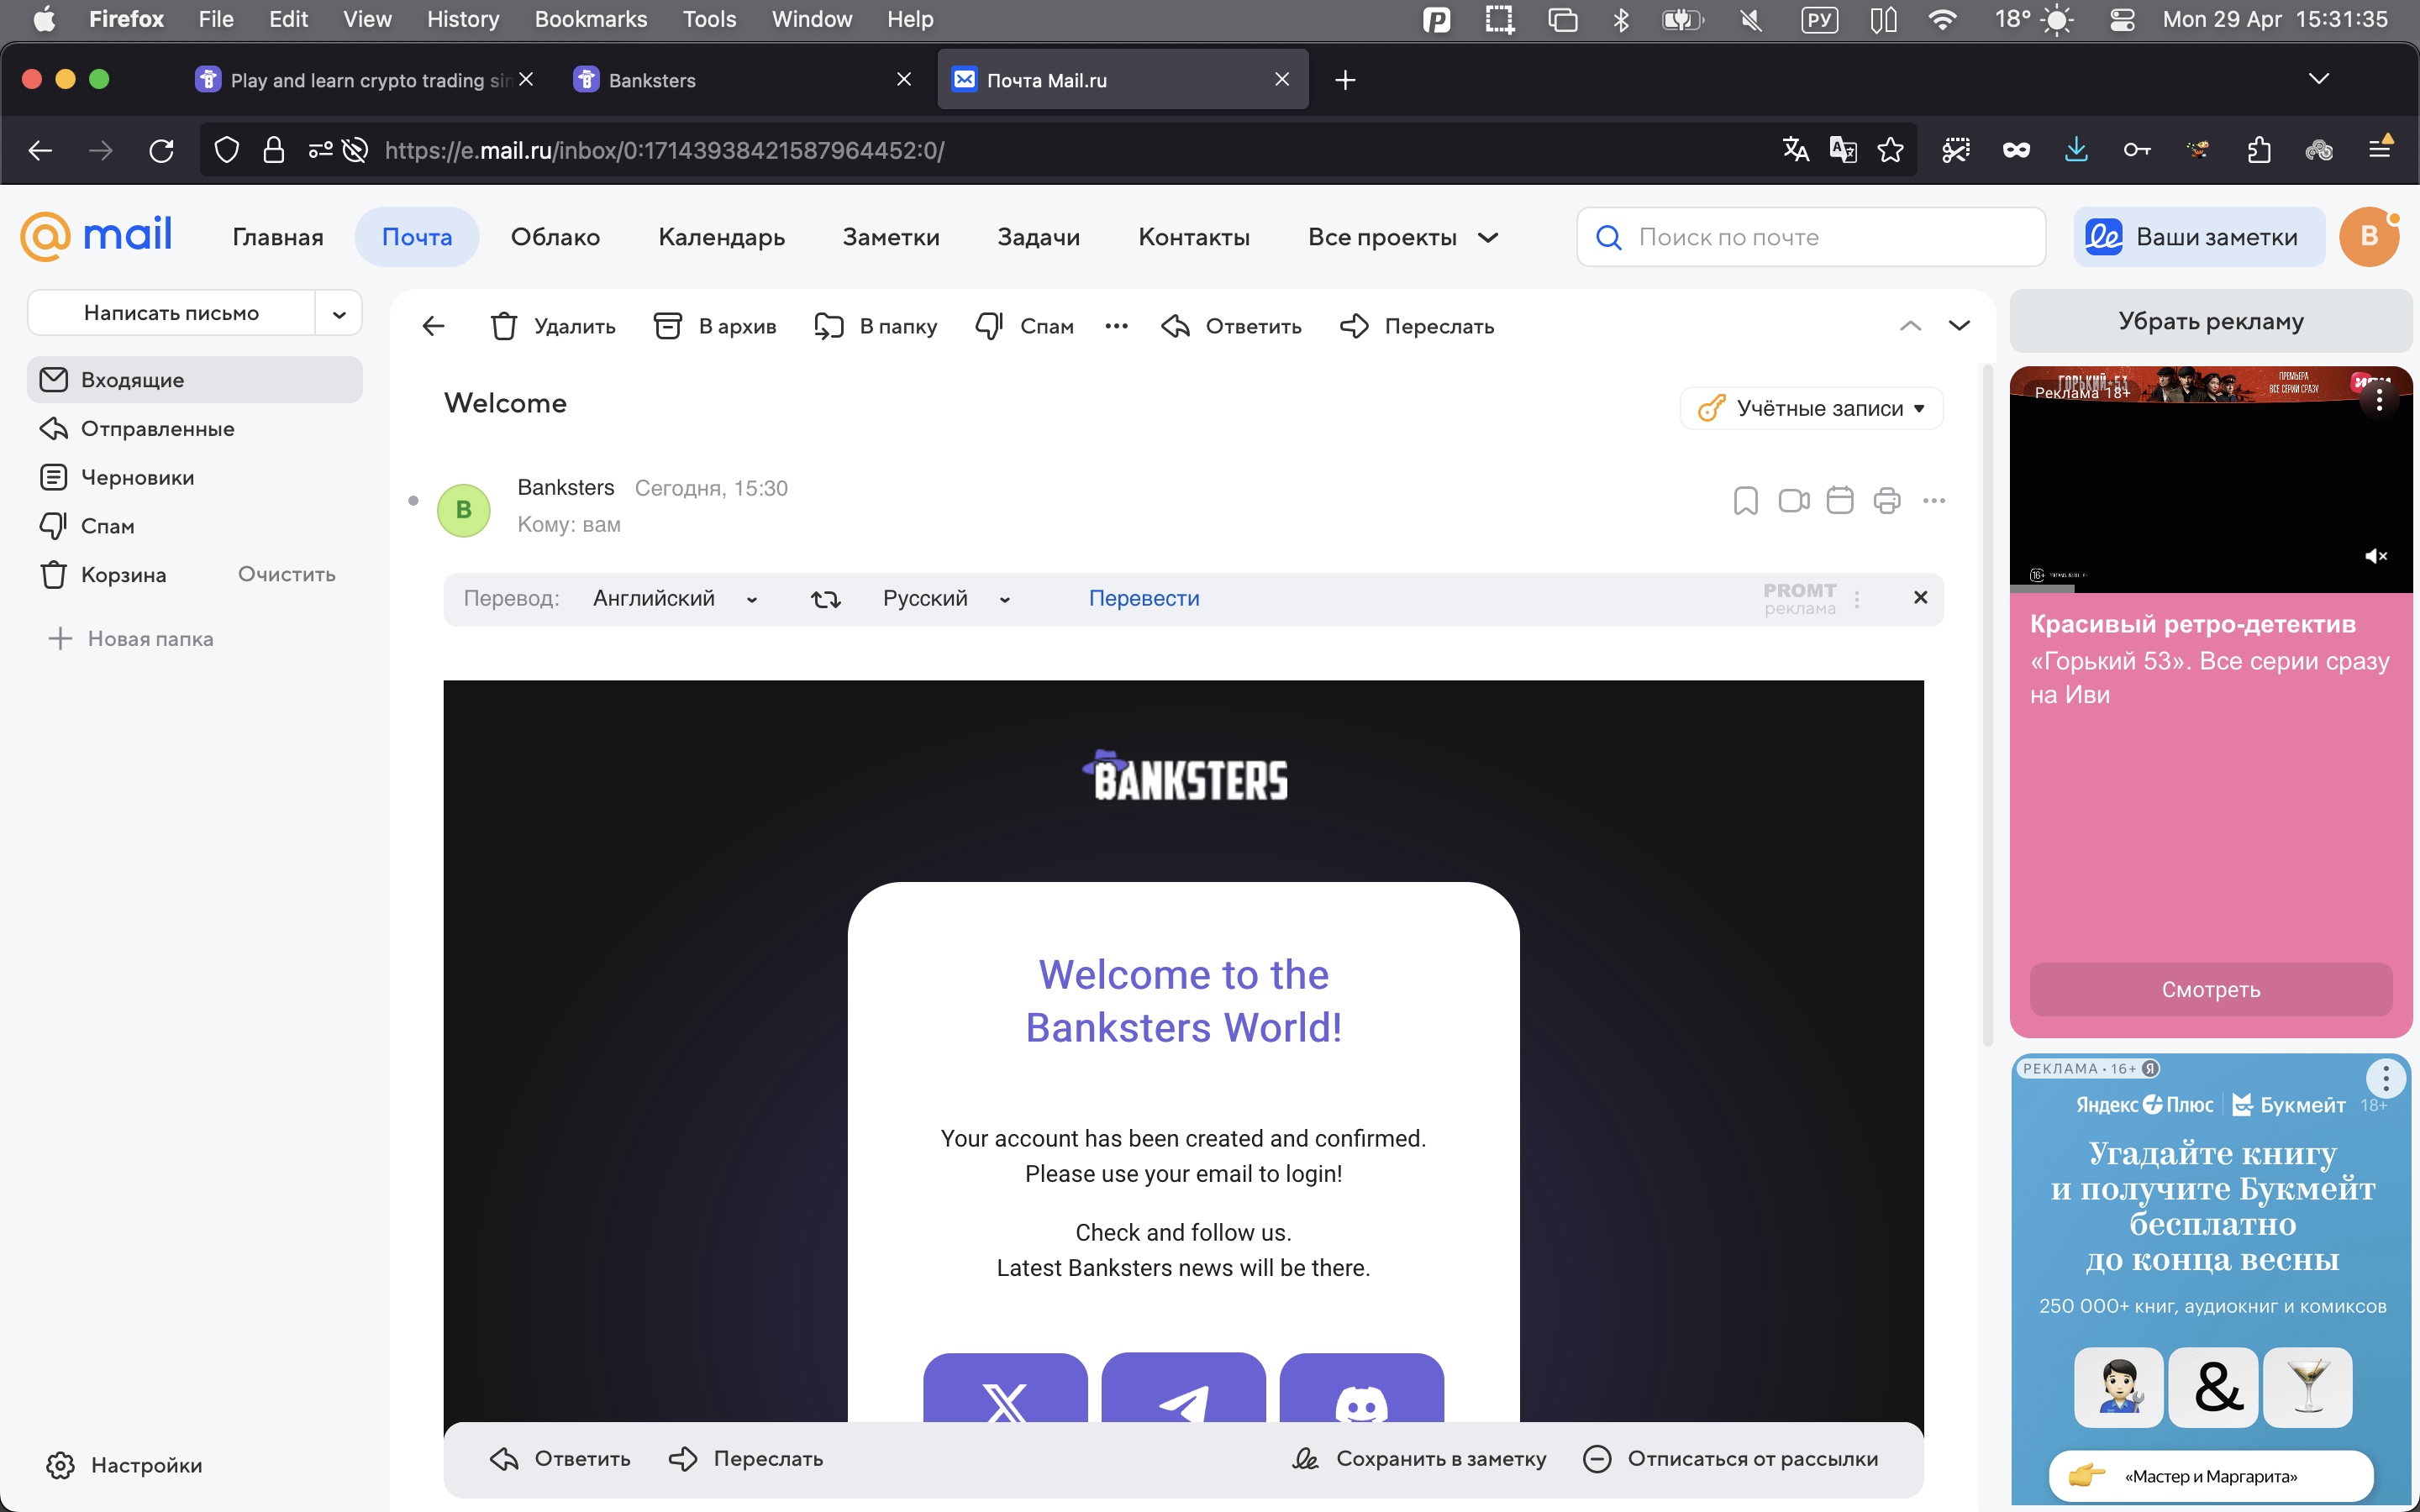Forward via bottom bar Переслать

click(x=746, y=1459)
